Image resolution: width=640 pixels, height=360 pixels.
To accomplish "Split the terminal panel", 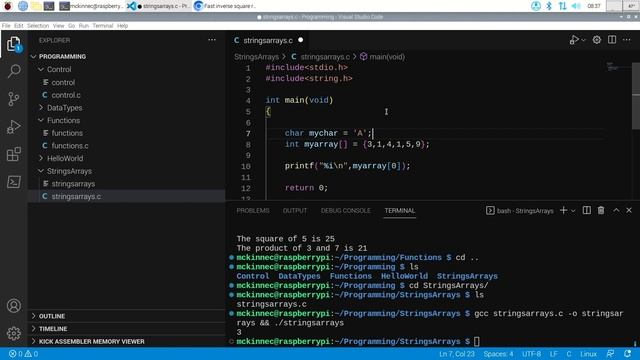I will click(x=587, y=210).
